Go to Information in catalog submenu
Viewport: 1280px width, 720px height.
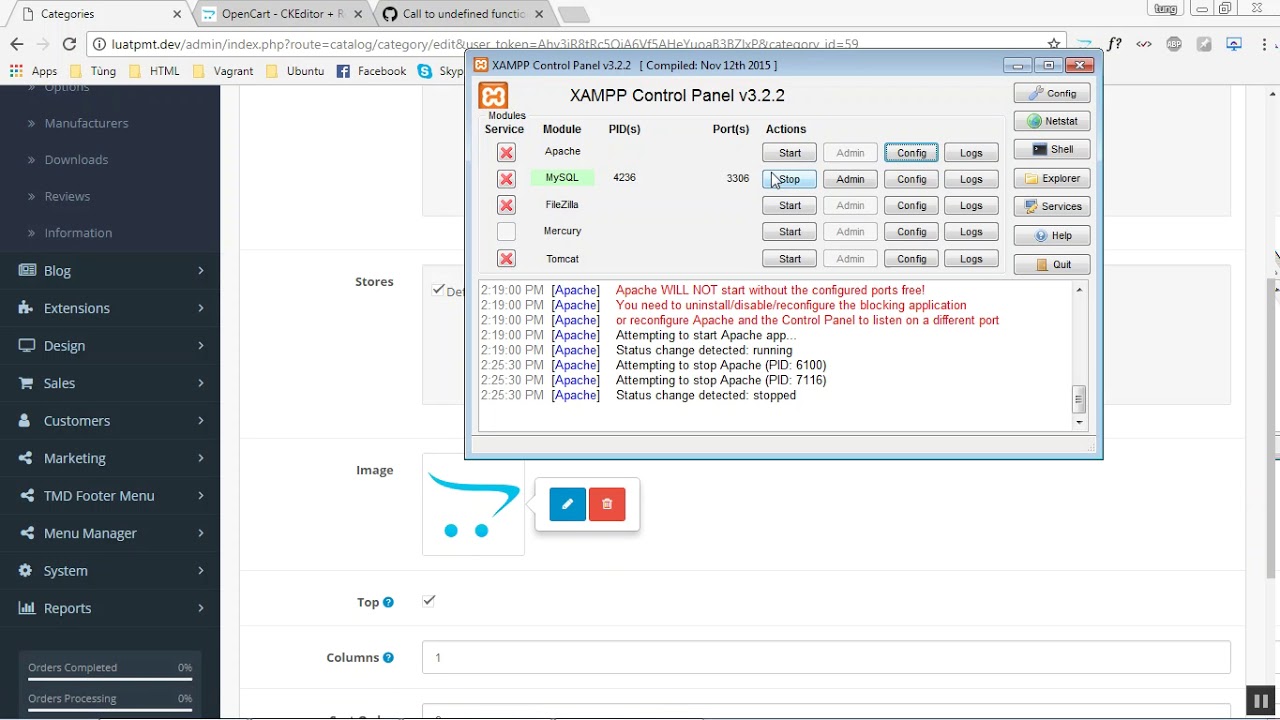coord(78,233)
